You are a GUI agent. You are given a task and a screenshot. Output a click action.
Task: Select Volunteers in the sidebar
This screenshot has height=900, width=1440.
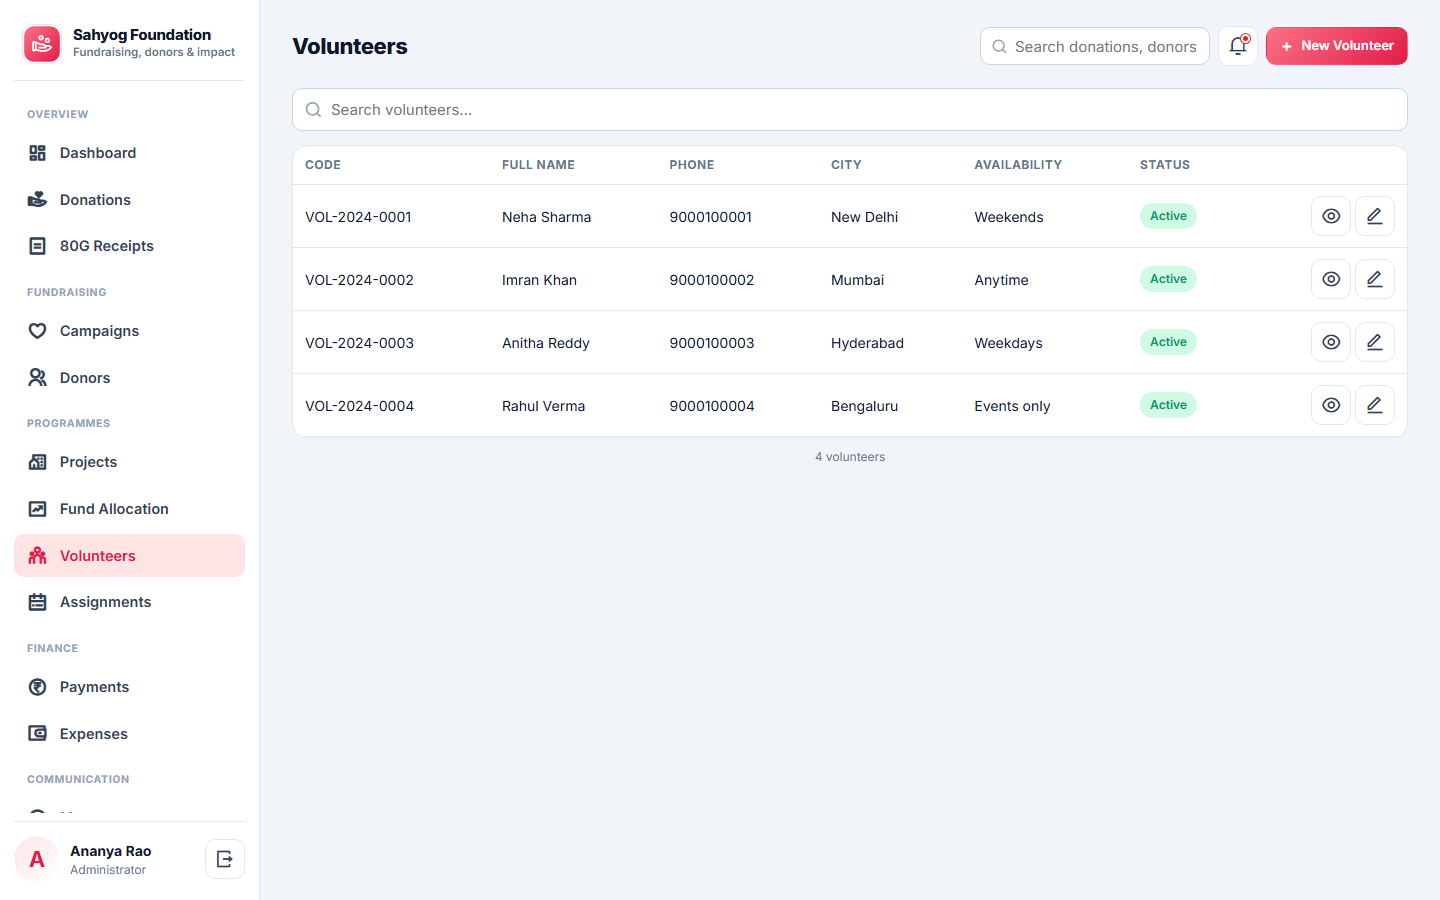pyautogui.click(x=129, y=556)
